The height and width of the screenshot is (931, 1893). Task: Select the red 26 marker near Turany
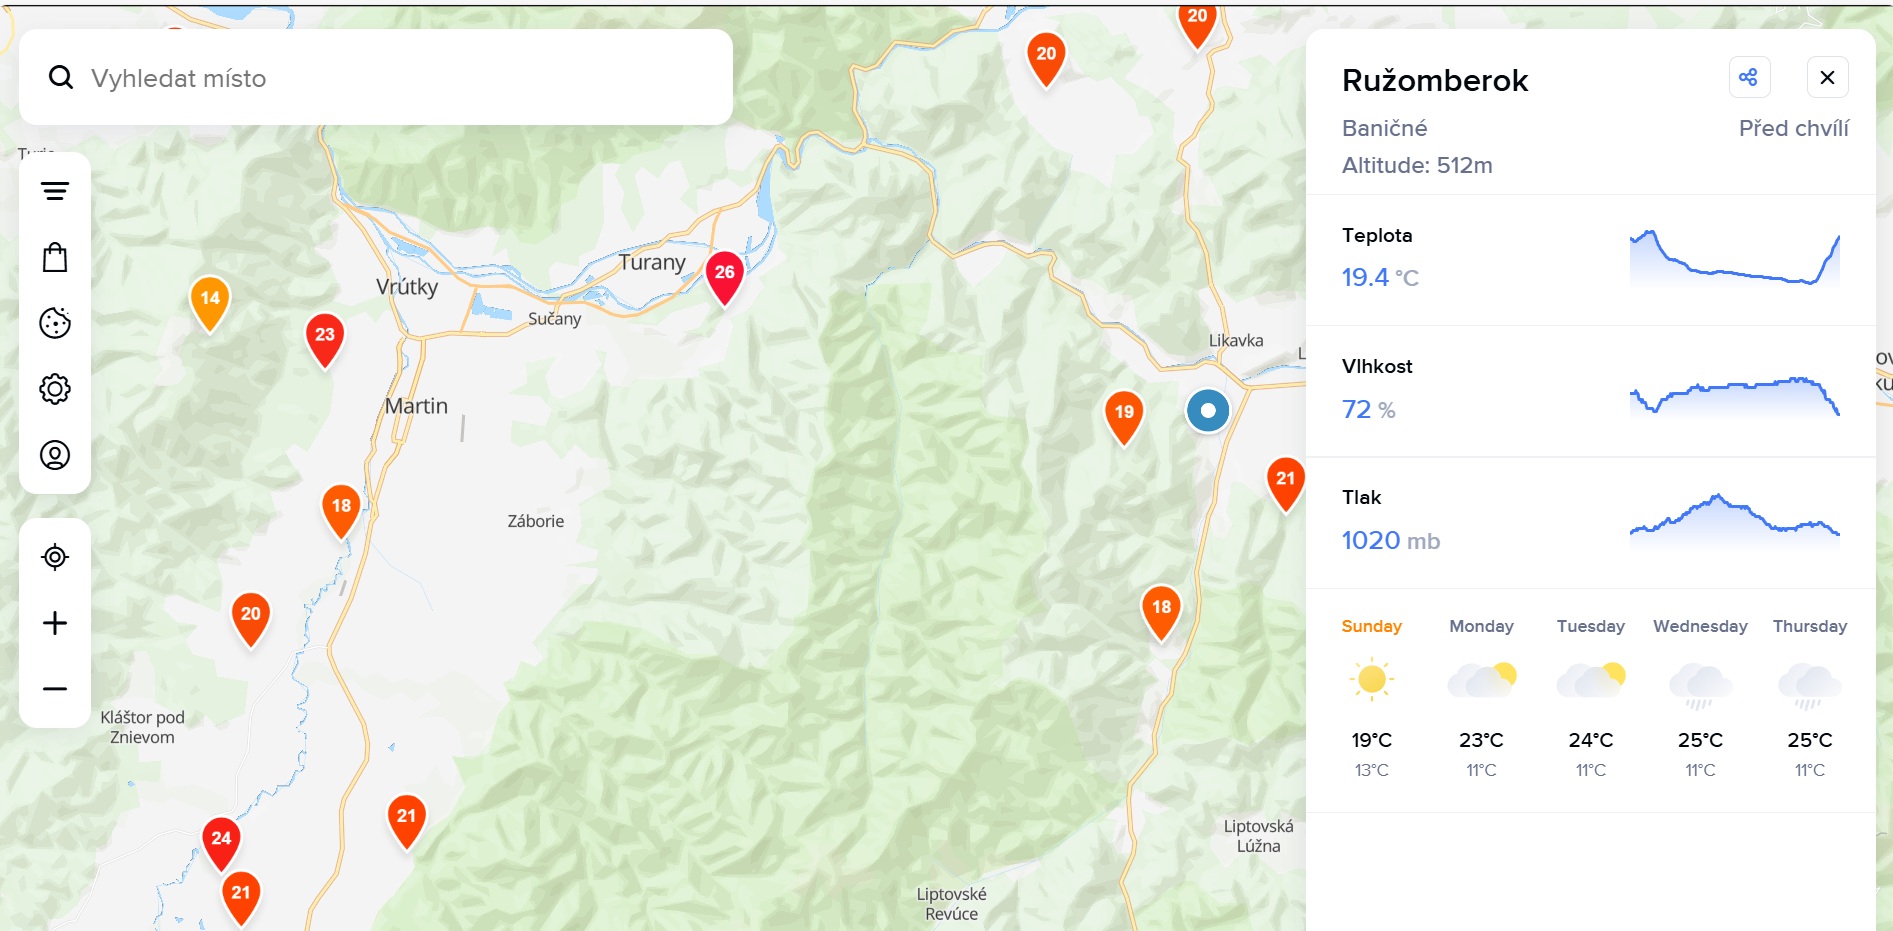[724, 278]
